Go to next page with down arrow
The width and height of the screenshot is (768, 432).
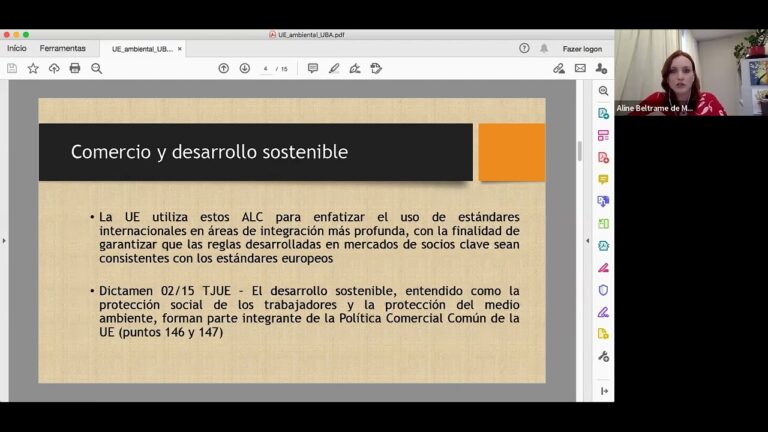(244, 69)
